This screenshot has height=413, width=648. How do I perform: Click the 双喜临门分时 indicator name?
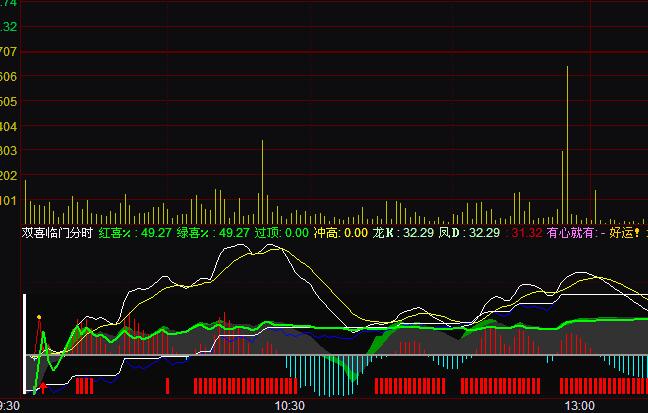point(57,233)
